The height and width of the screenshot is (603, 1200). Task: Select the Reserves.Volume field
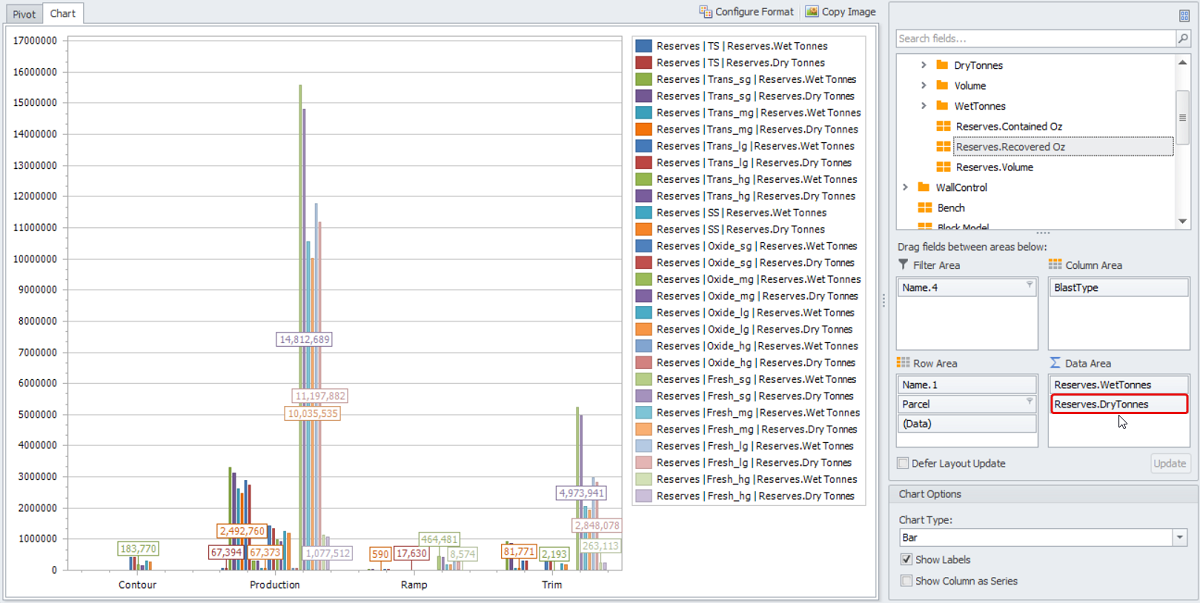(994, 167)
